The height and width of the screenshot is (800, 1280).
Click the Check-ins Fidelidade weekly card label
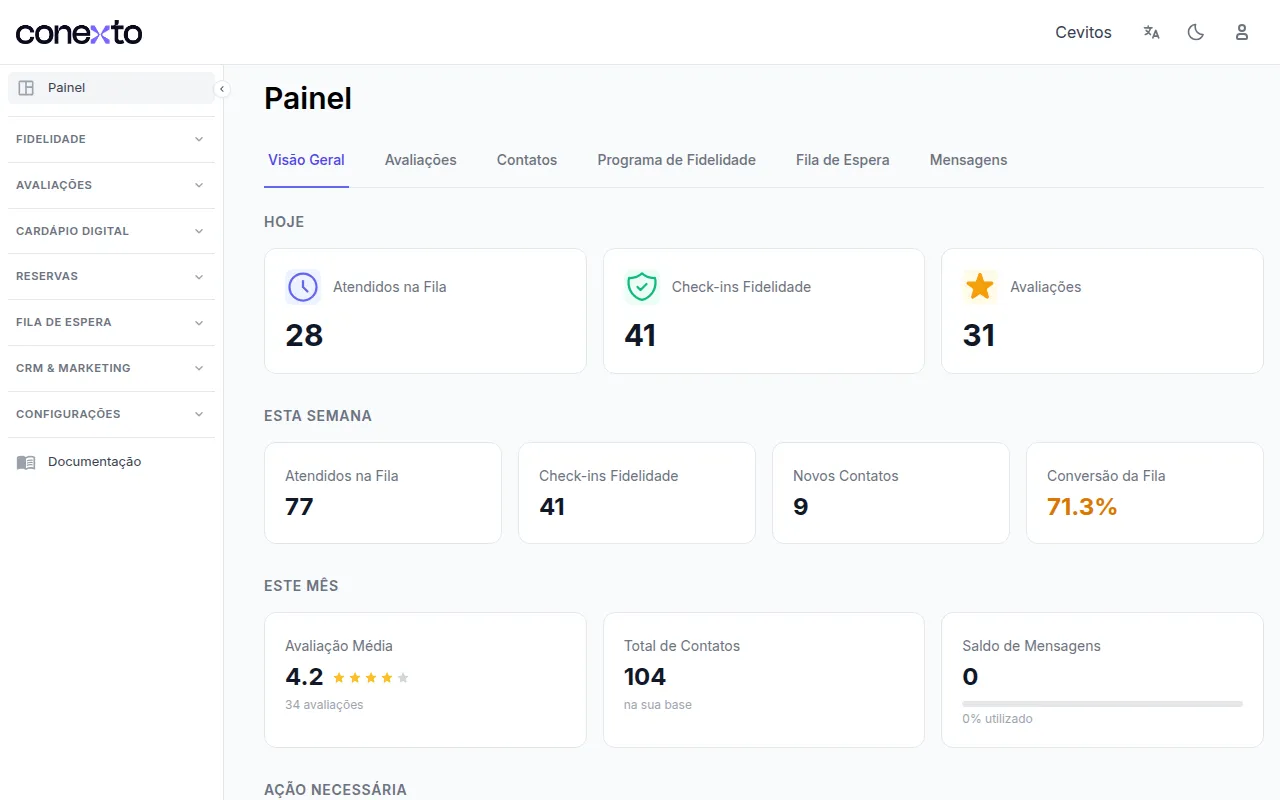pos(608,476)
